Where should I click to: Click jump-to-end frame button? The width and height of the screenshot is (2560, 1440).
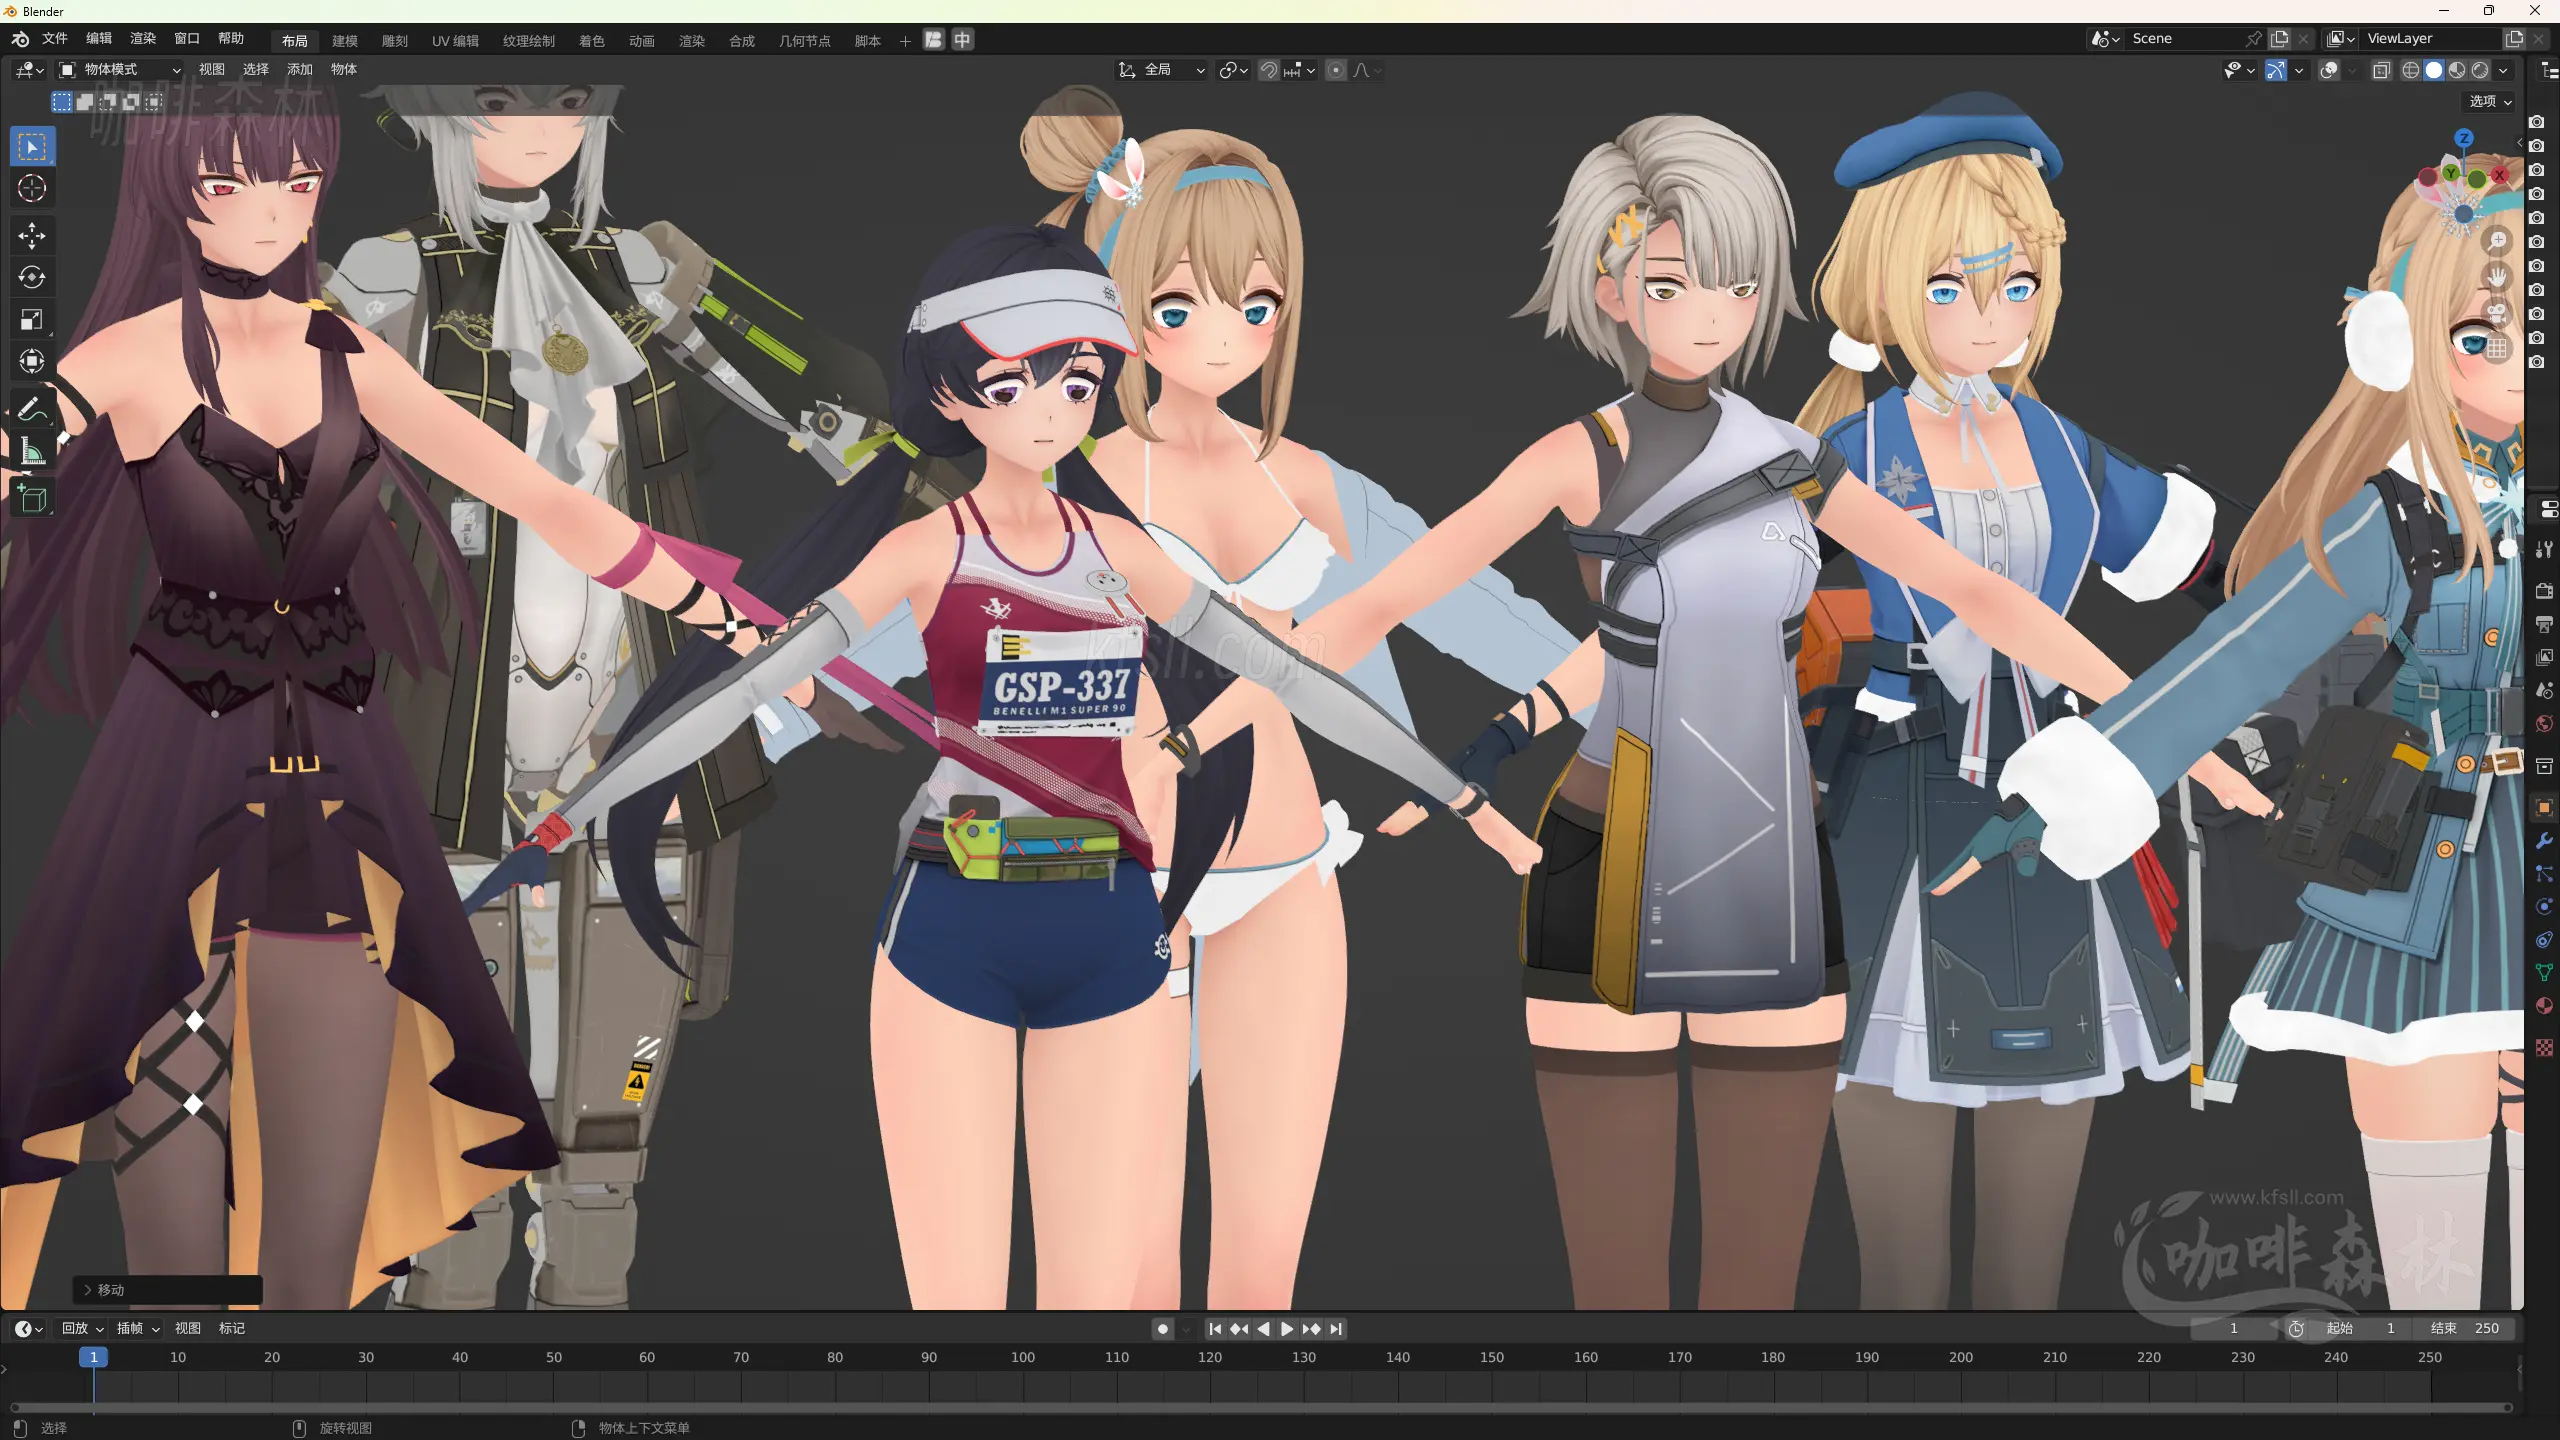point(1337,1329)
